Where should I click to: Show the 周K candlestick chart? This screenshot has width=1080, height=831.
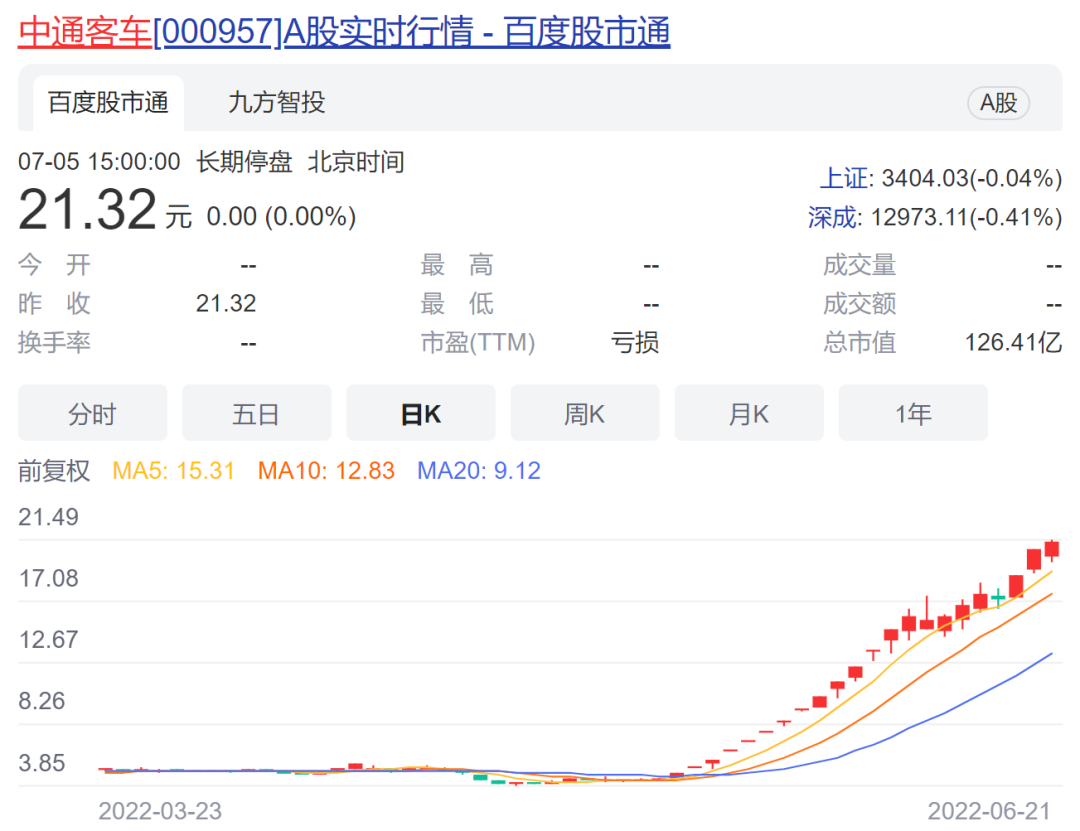(x=585, y=414)
